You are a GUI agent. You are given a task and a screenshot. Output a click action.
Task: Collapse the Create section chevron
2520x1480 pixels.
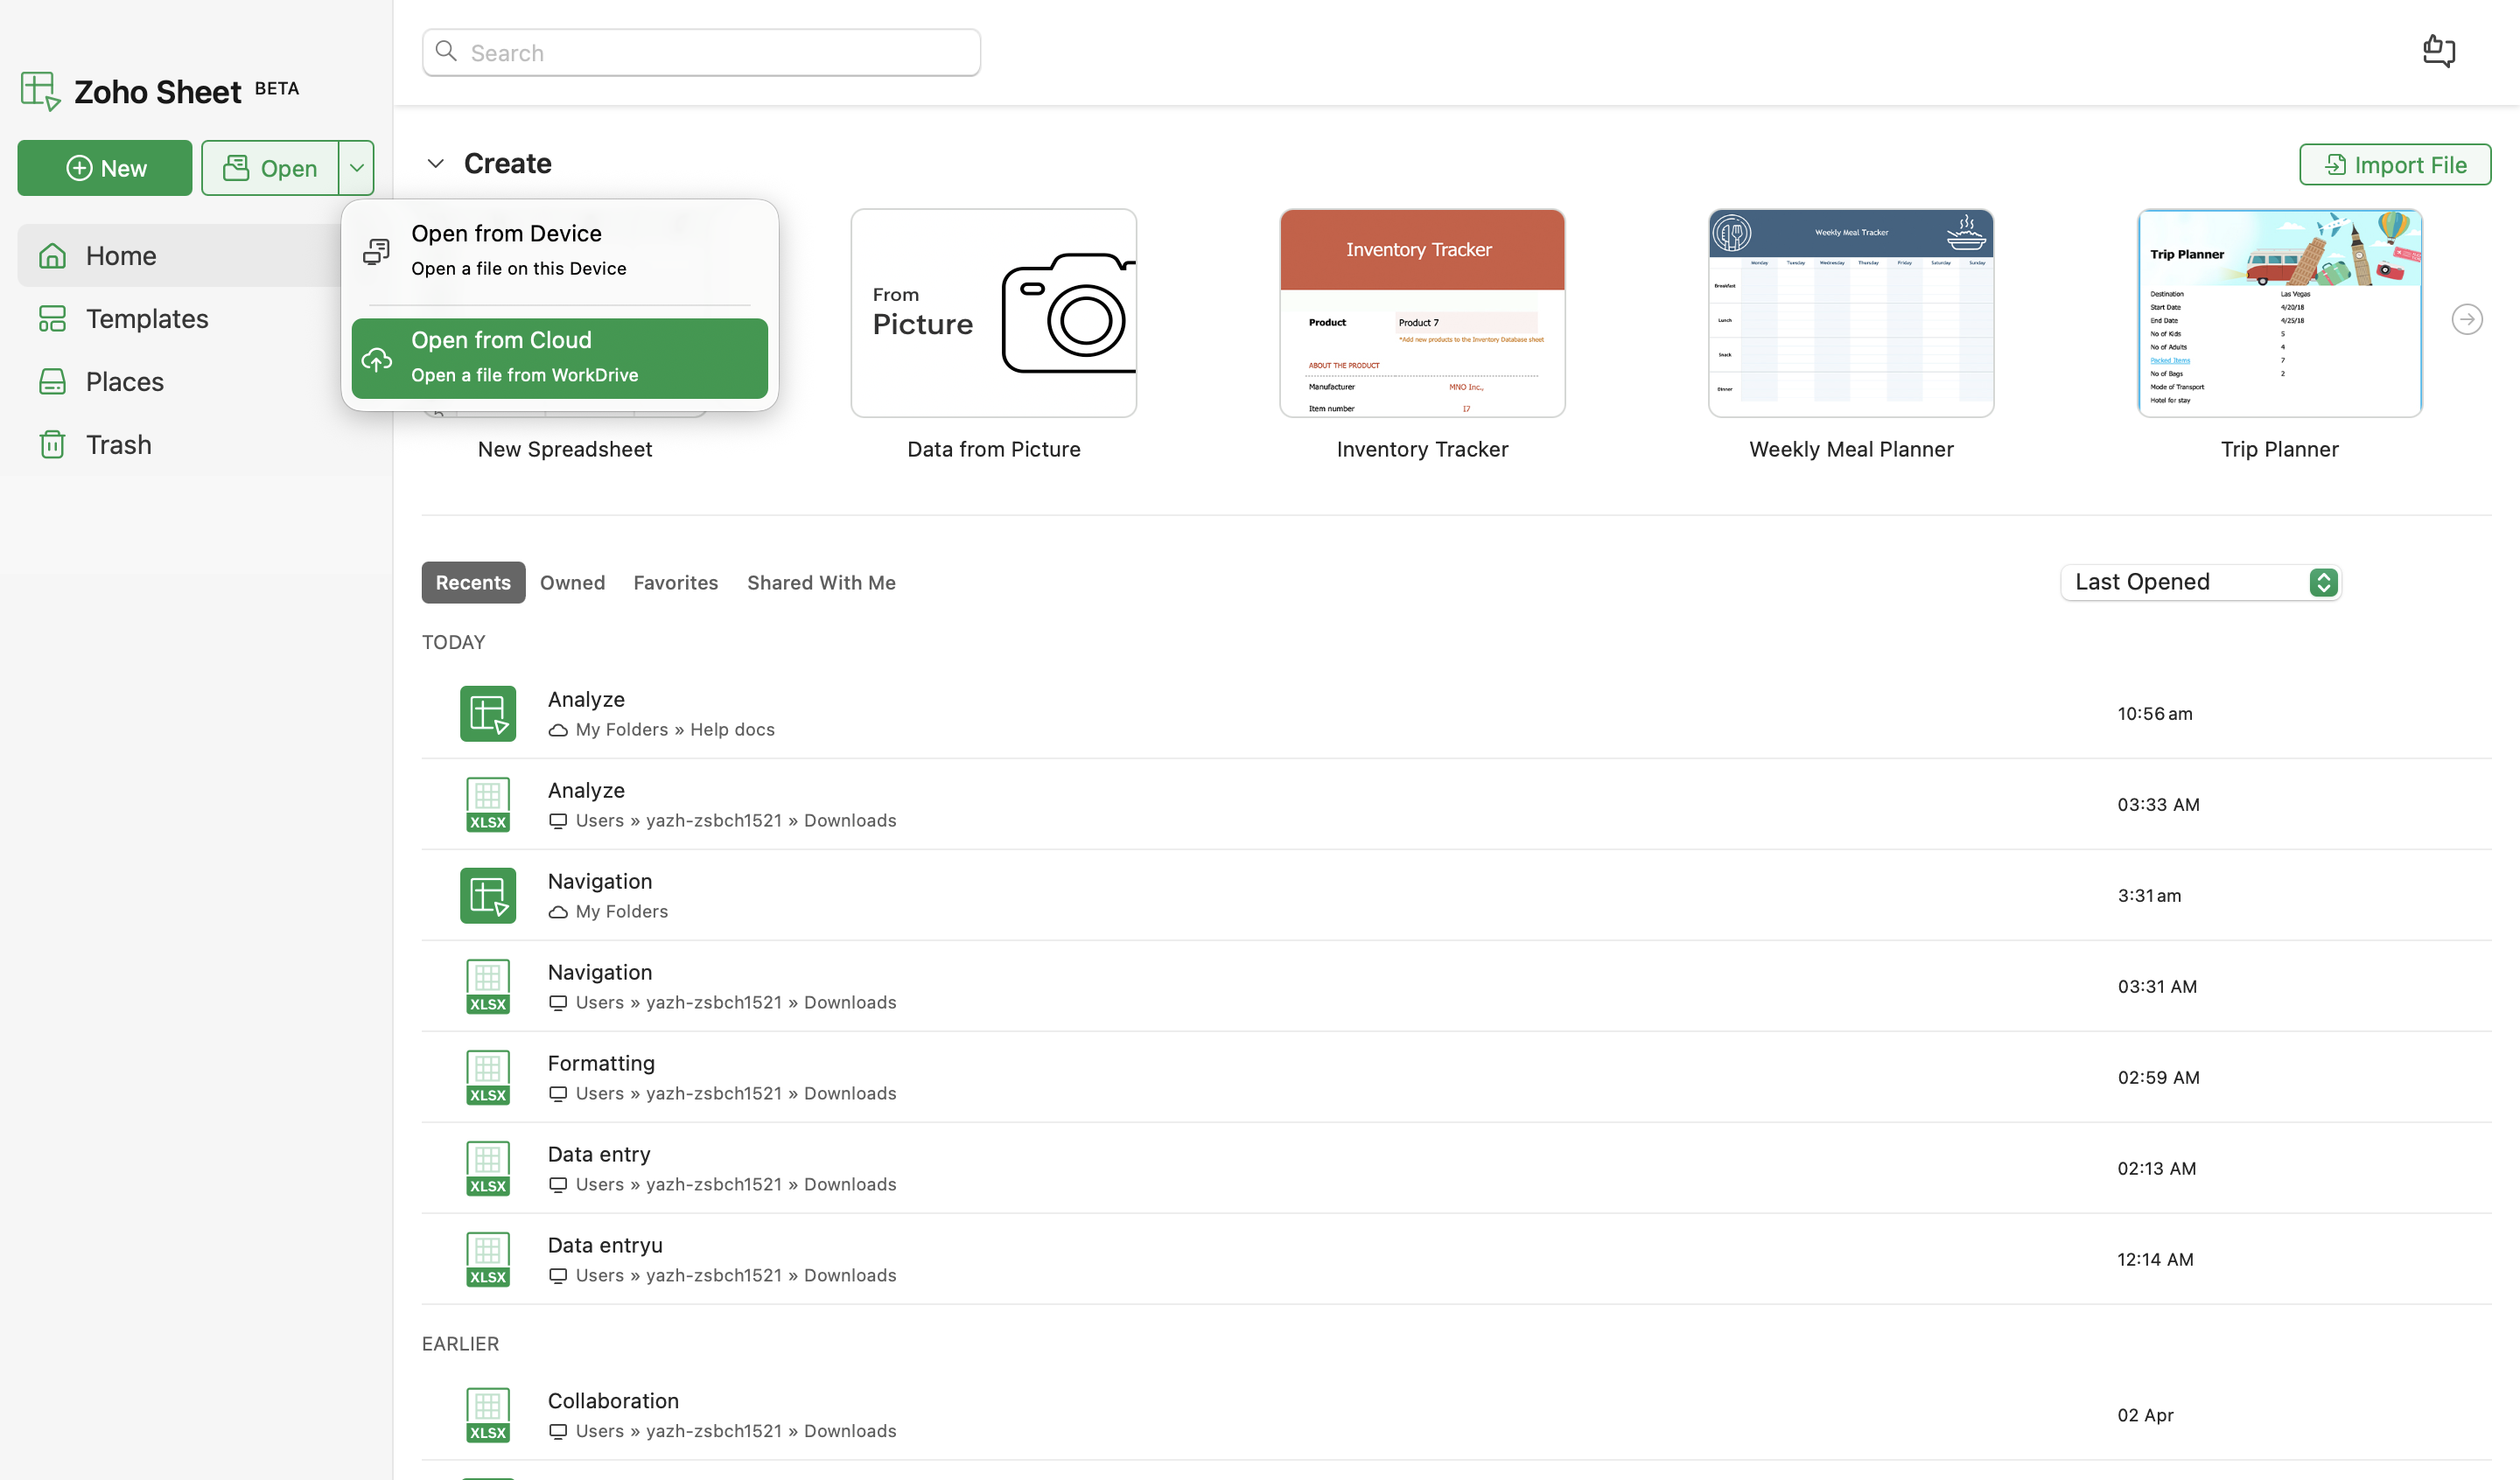click(x=435, y=163)
